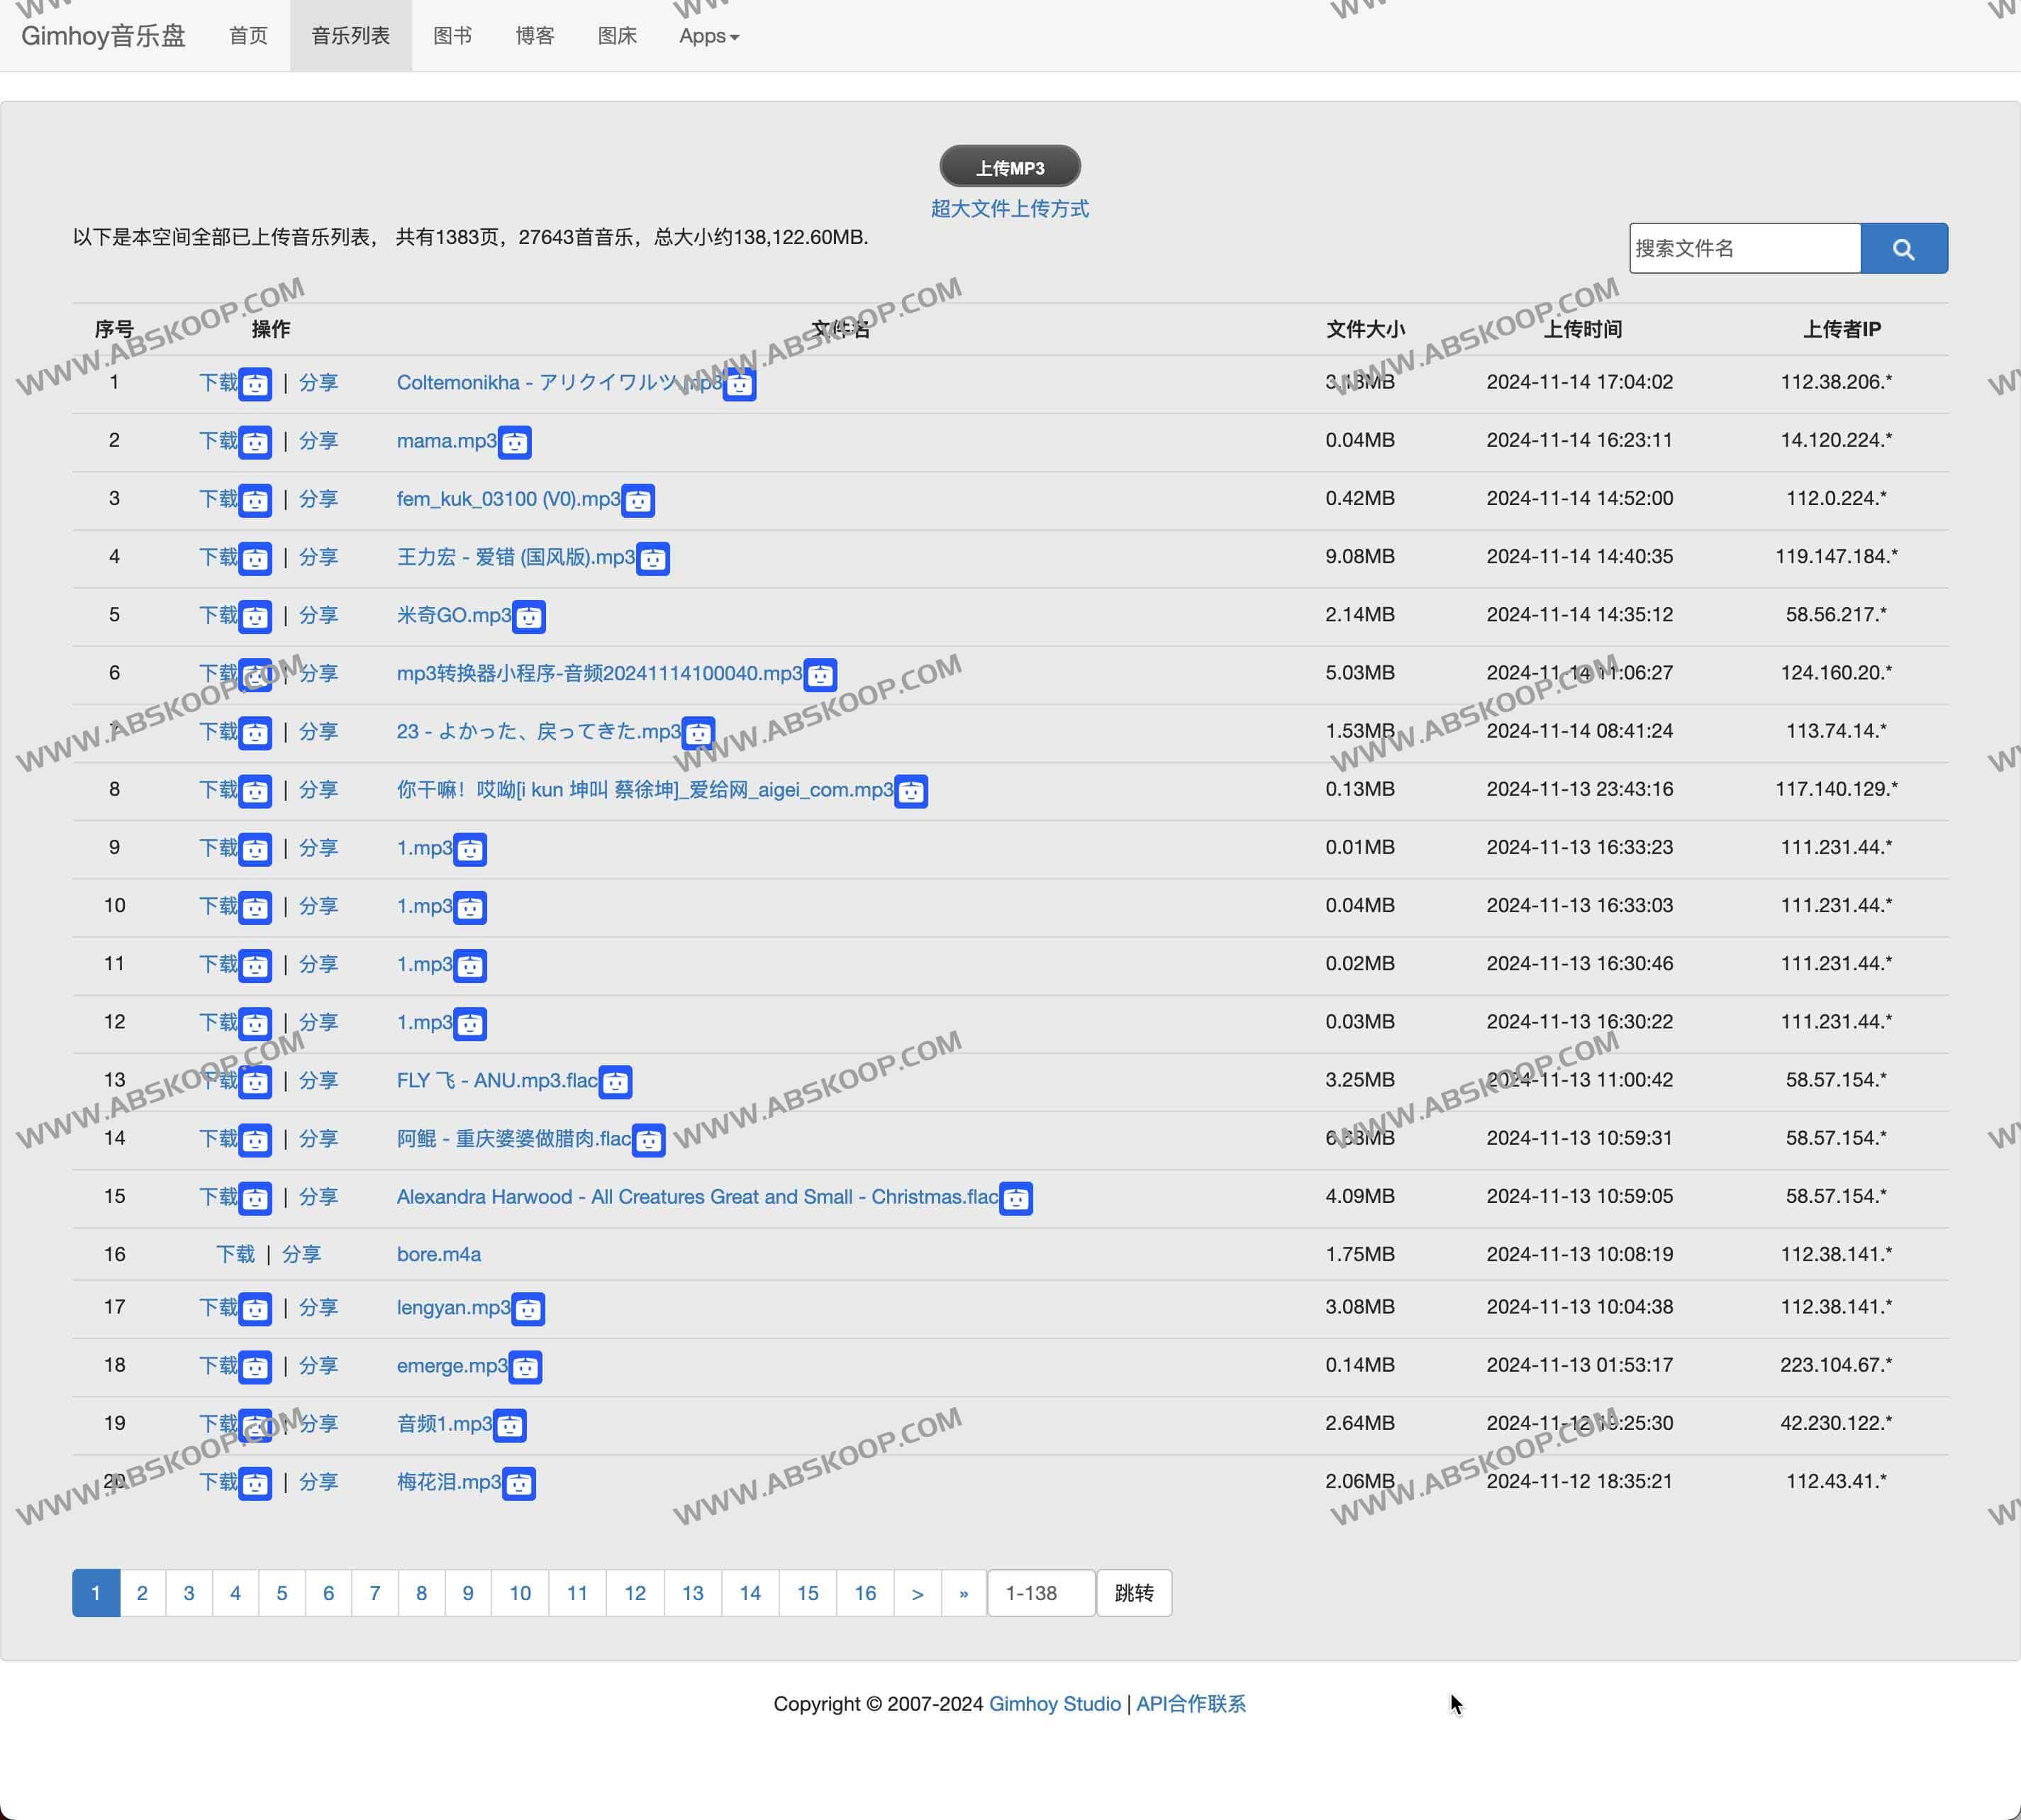The width and height of the screenshot is (2021, 1820).
Task: Open 超大文件上传方式 link
Action: click(x=1009, y=209)
